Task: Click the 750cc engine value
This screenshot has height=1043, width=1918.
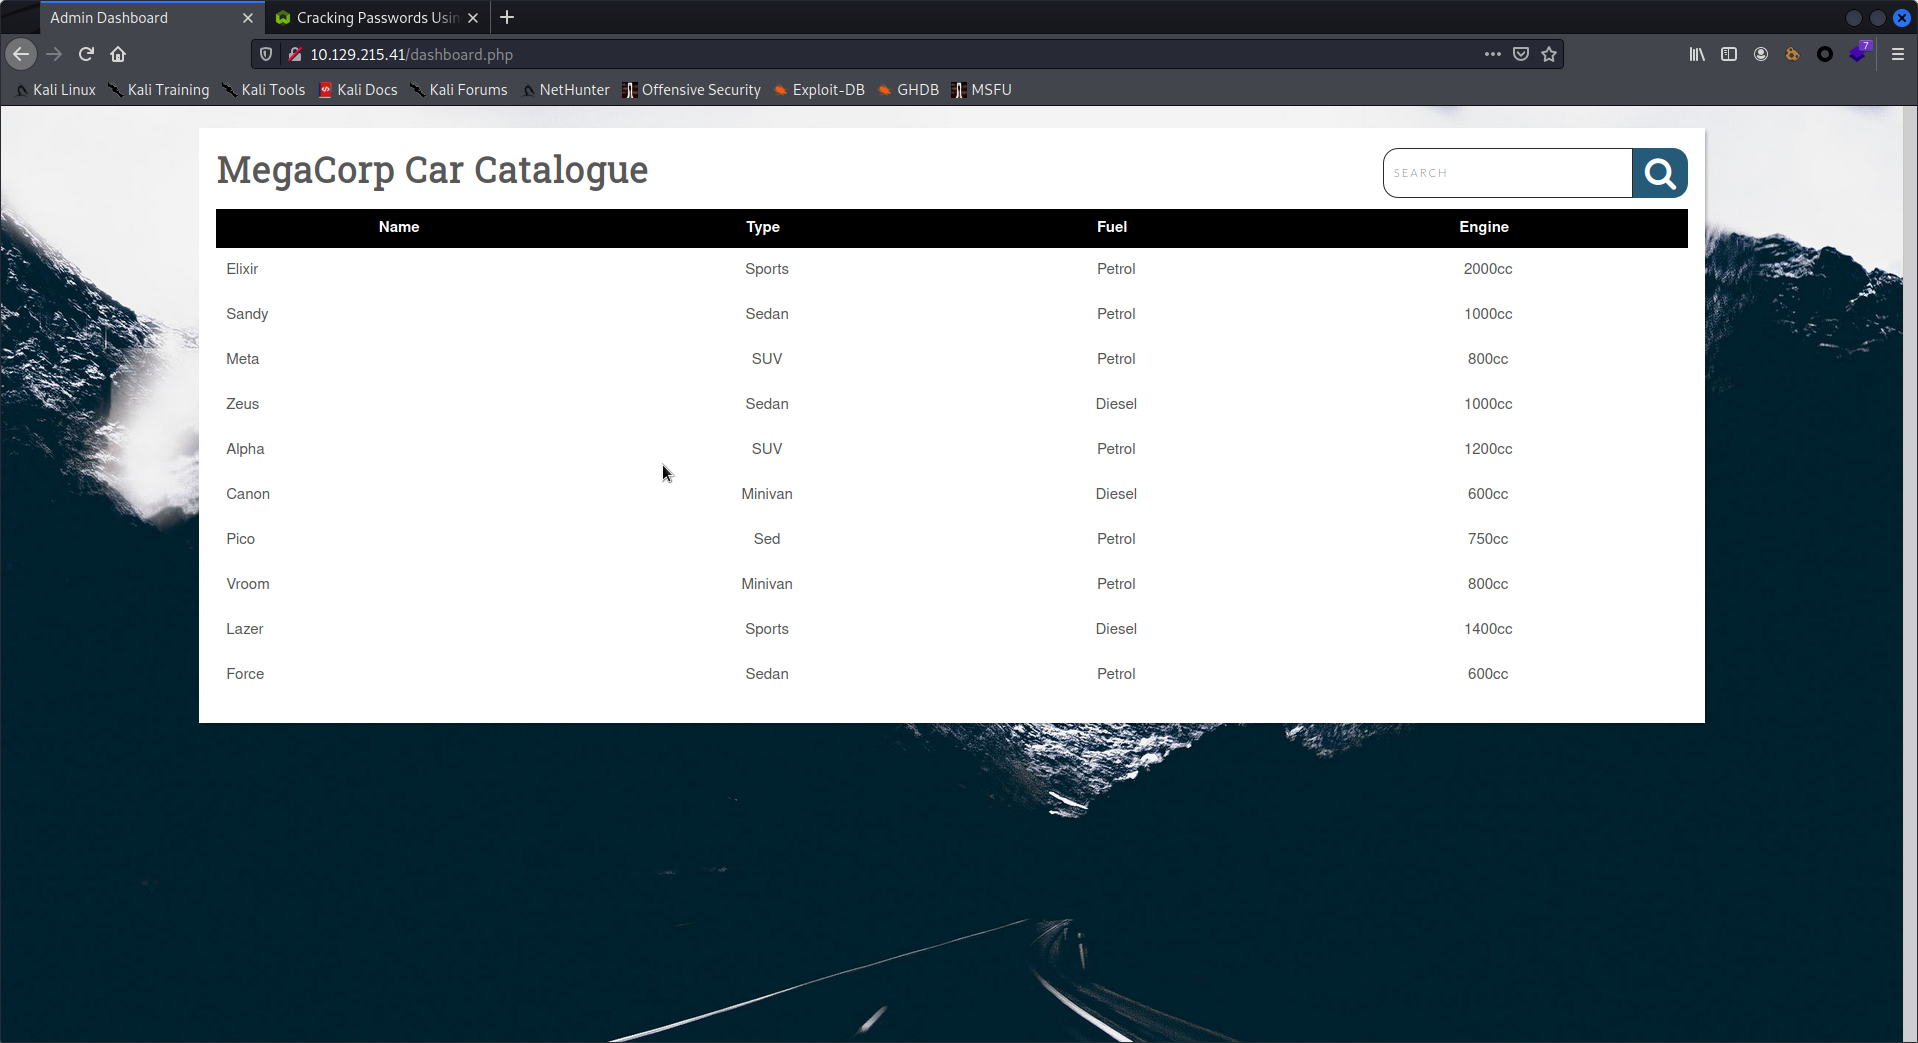Action: 1488,539
